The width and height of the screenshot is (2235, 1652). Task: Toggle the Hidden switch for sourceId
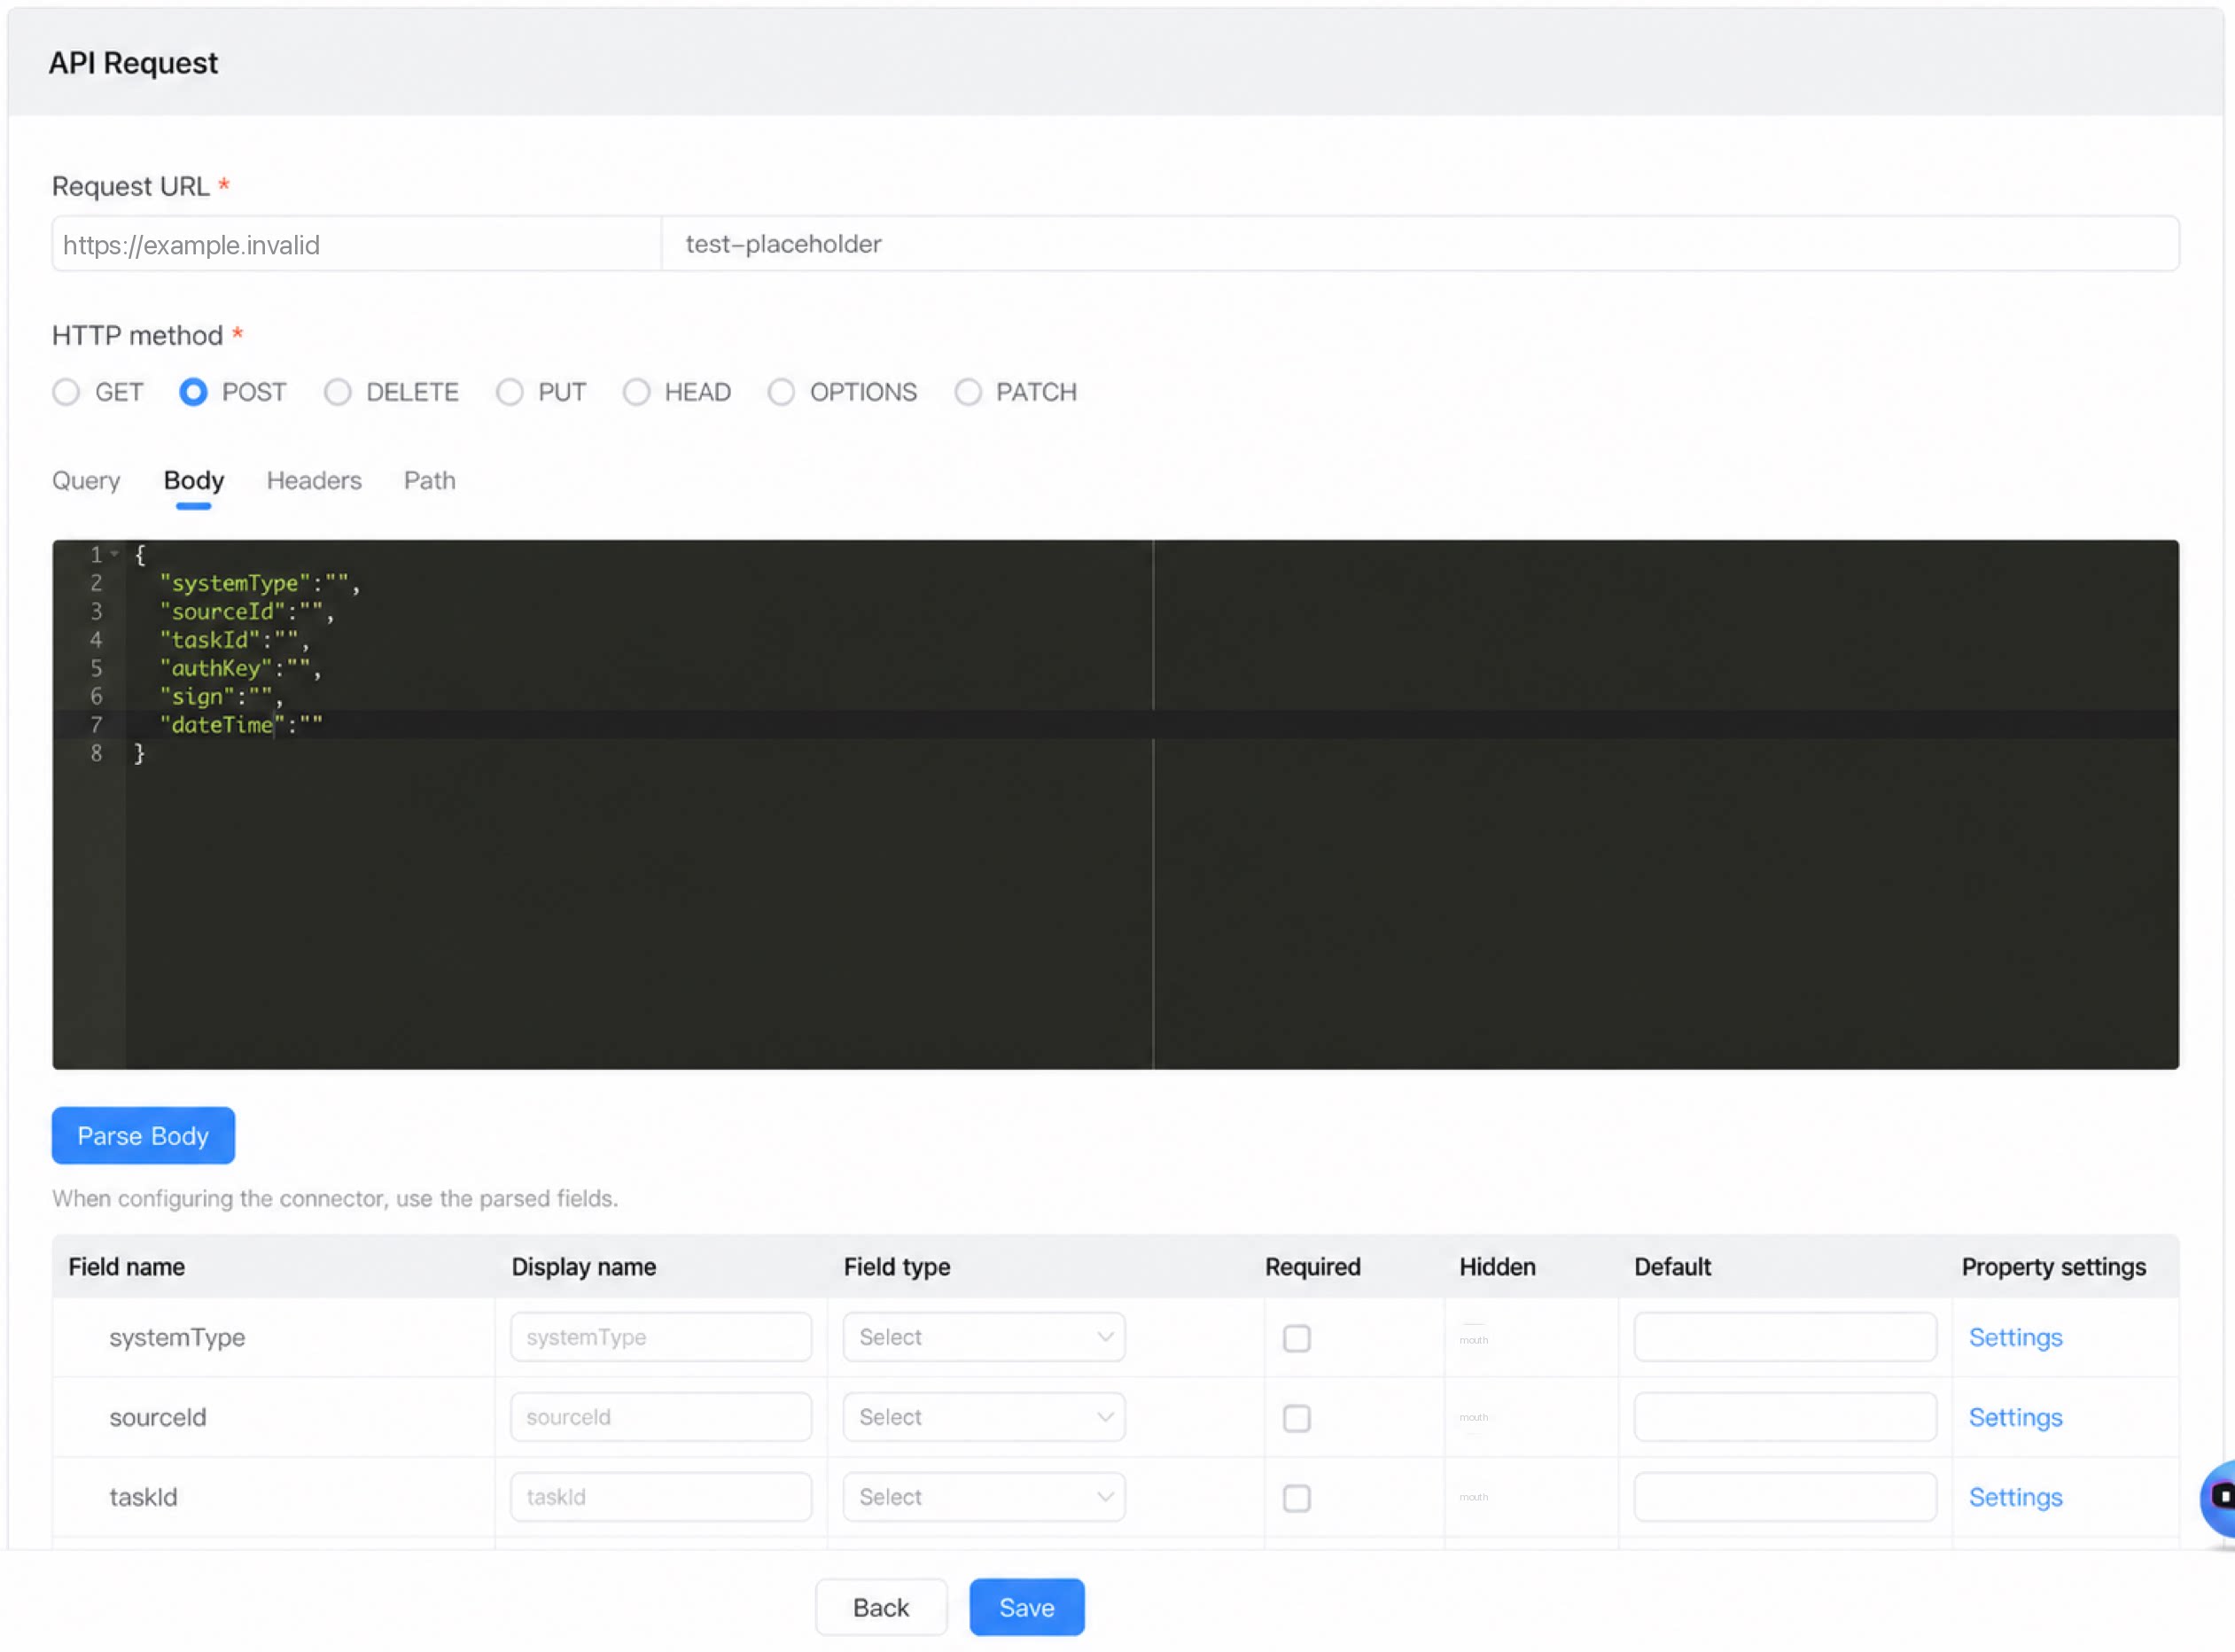coord(1474,1418)
